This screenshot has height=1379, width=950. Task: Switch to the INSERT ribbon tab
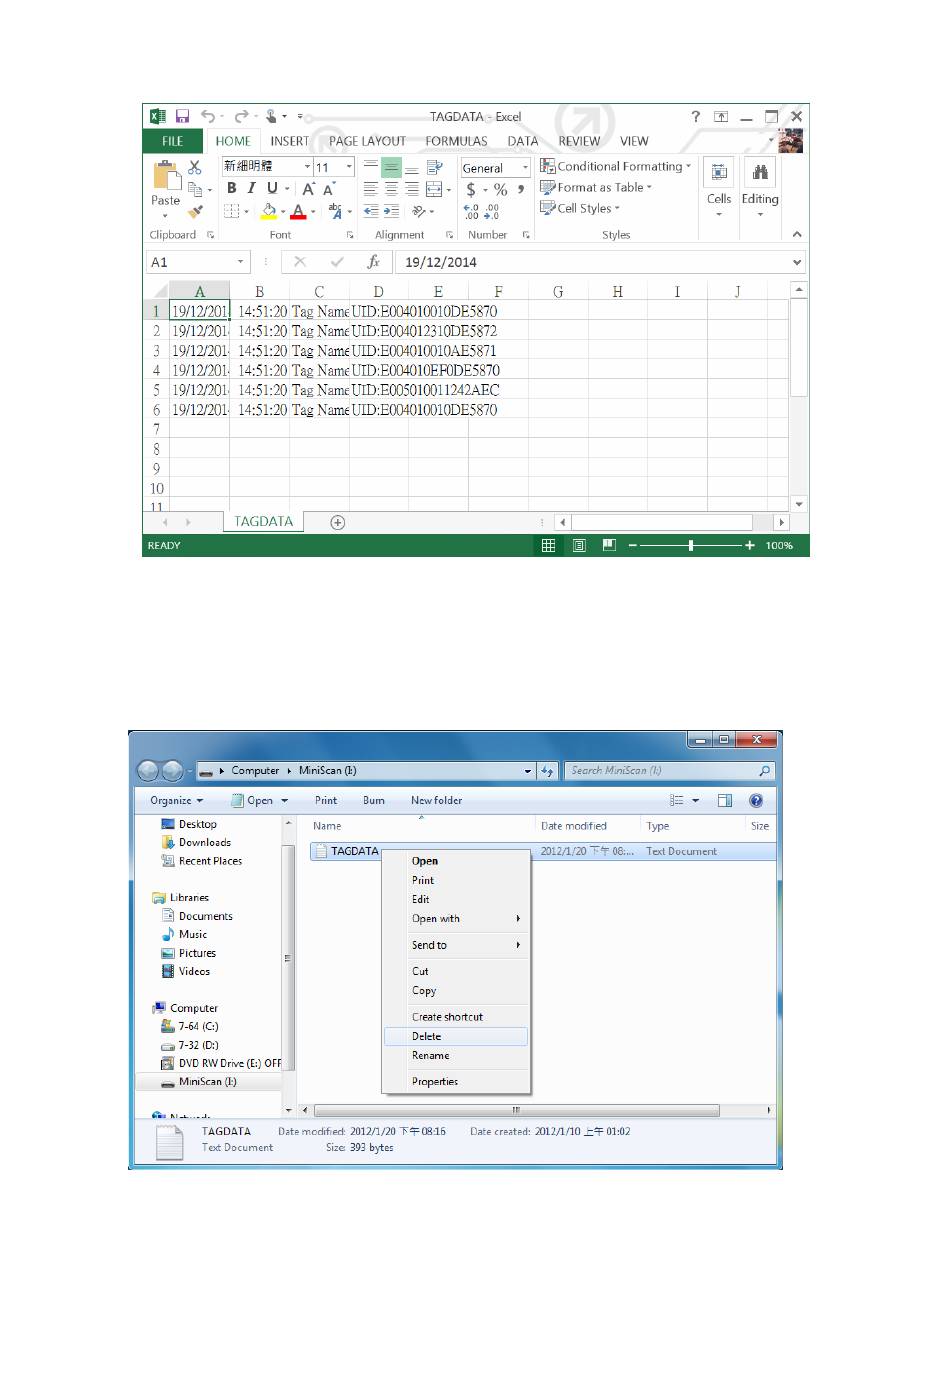[289, 141]
